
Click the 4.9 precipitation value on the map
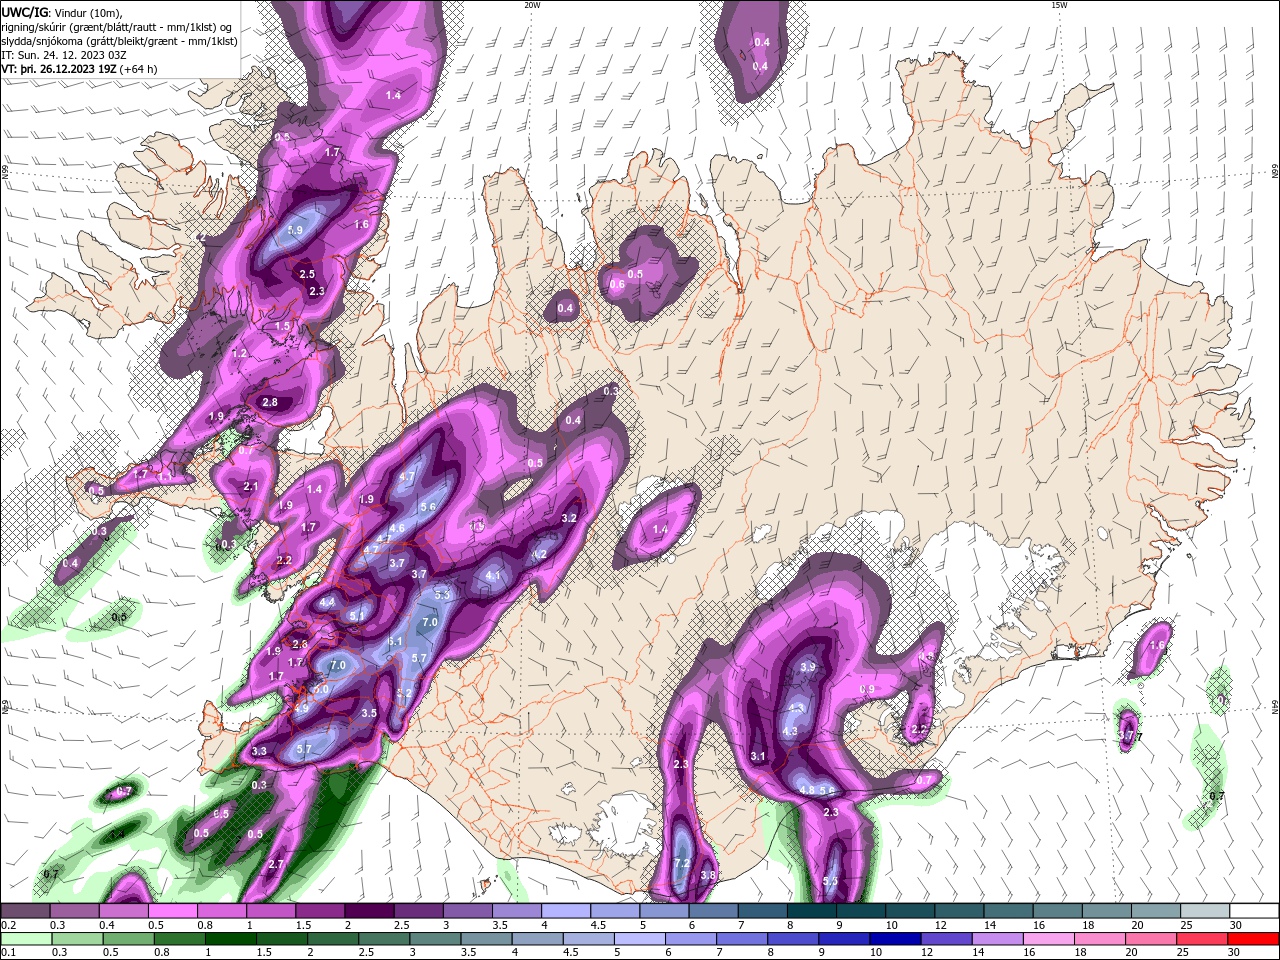point(302,708)
